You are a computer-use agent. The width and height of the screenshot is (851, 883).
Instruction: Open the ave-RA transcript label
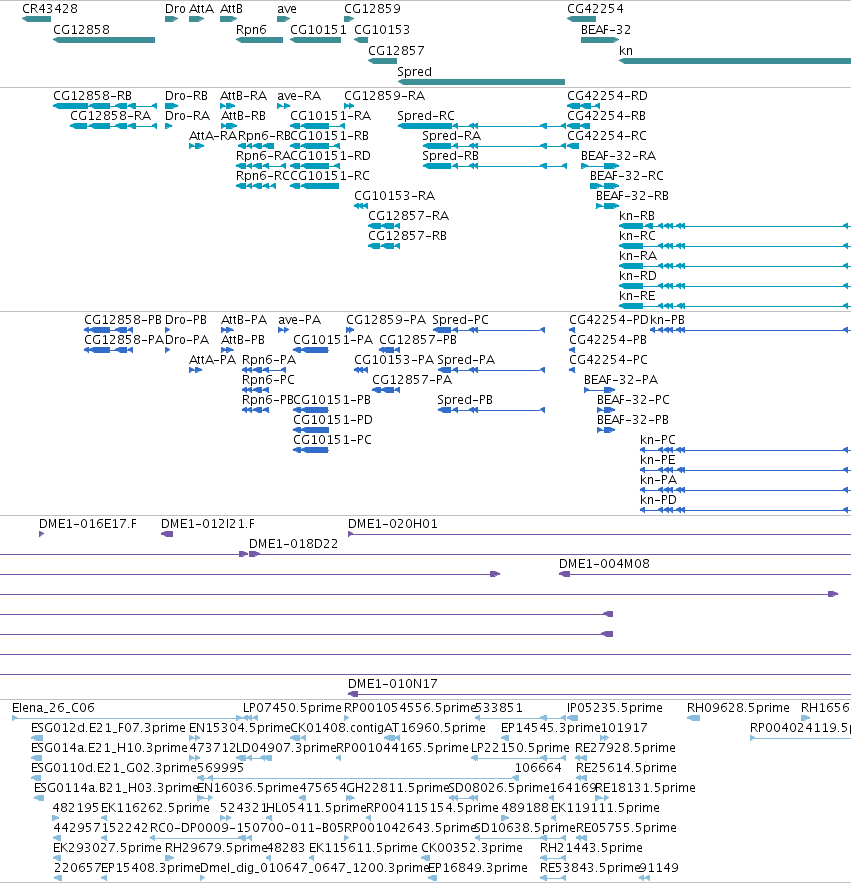tap(299, 96)
